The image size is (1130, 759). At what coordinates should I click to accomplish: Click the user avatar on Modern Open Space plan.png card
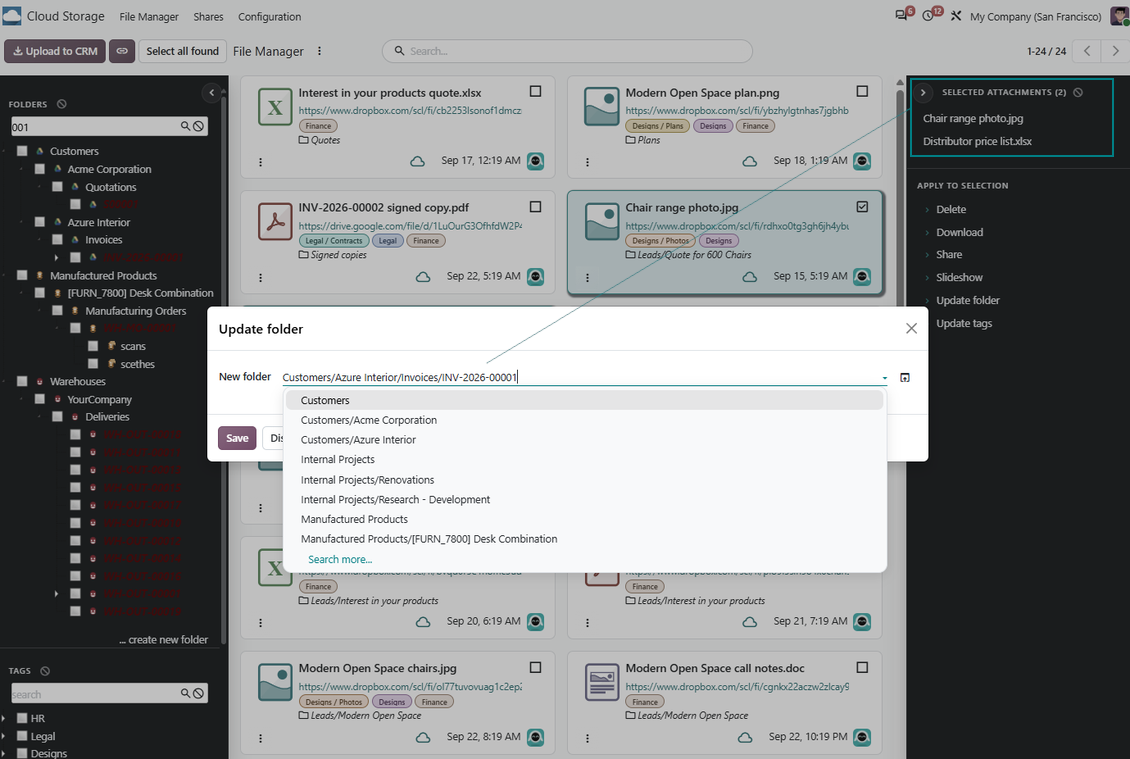(862, 161)
